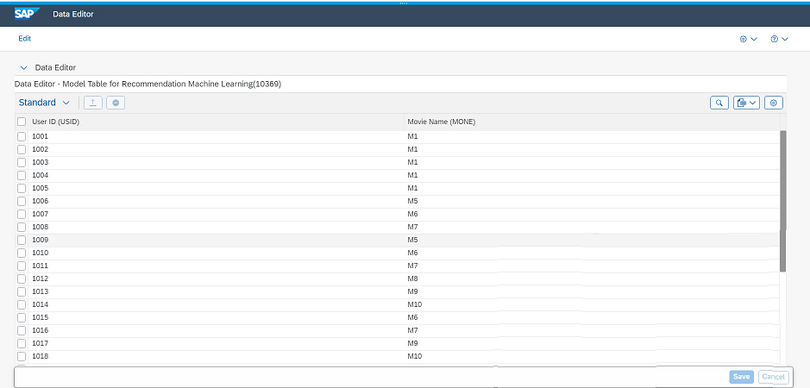Click the M8 movie cell in row 1012
The width and height of the screenshot is (810, 388).
(412, 278)
